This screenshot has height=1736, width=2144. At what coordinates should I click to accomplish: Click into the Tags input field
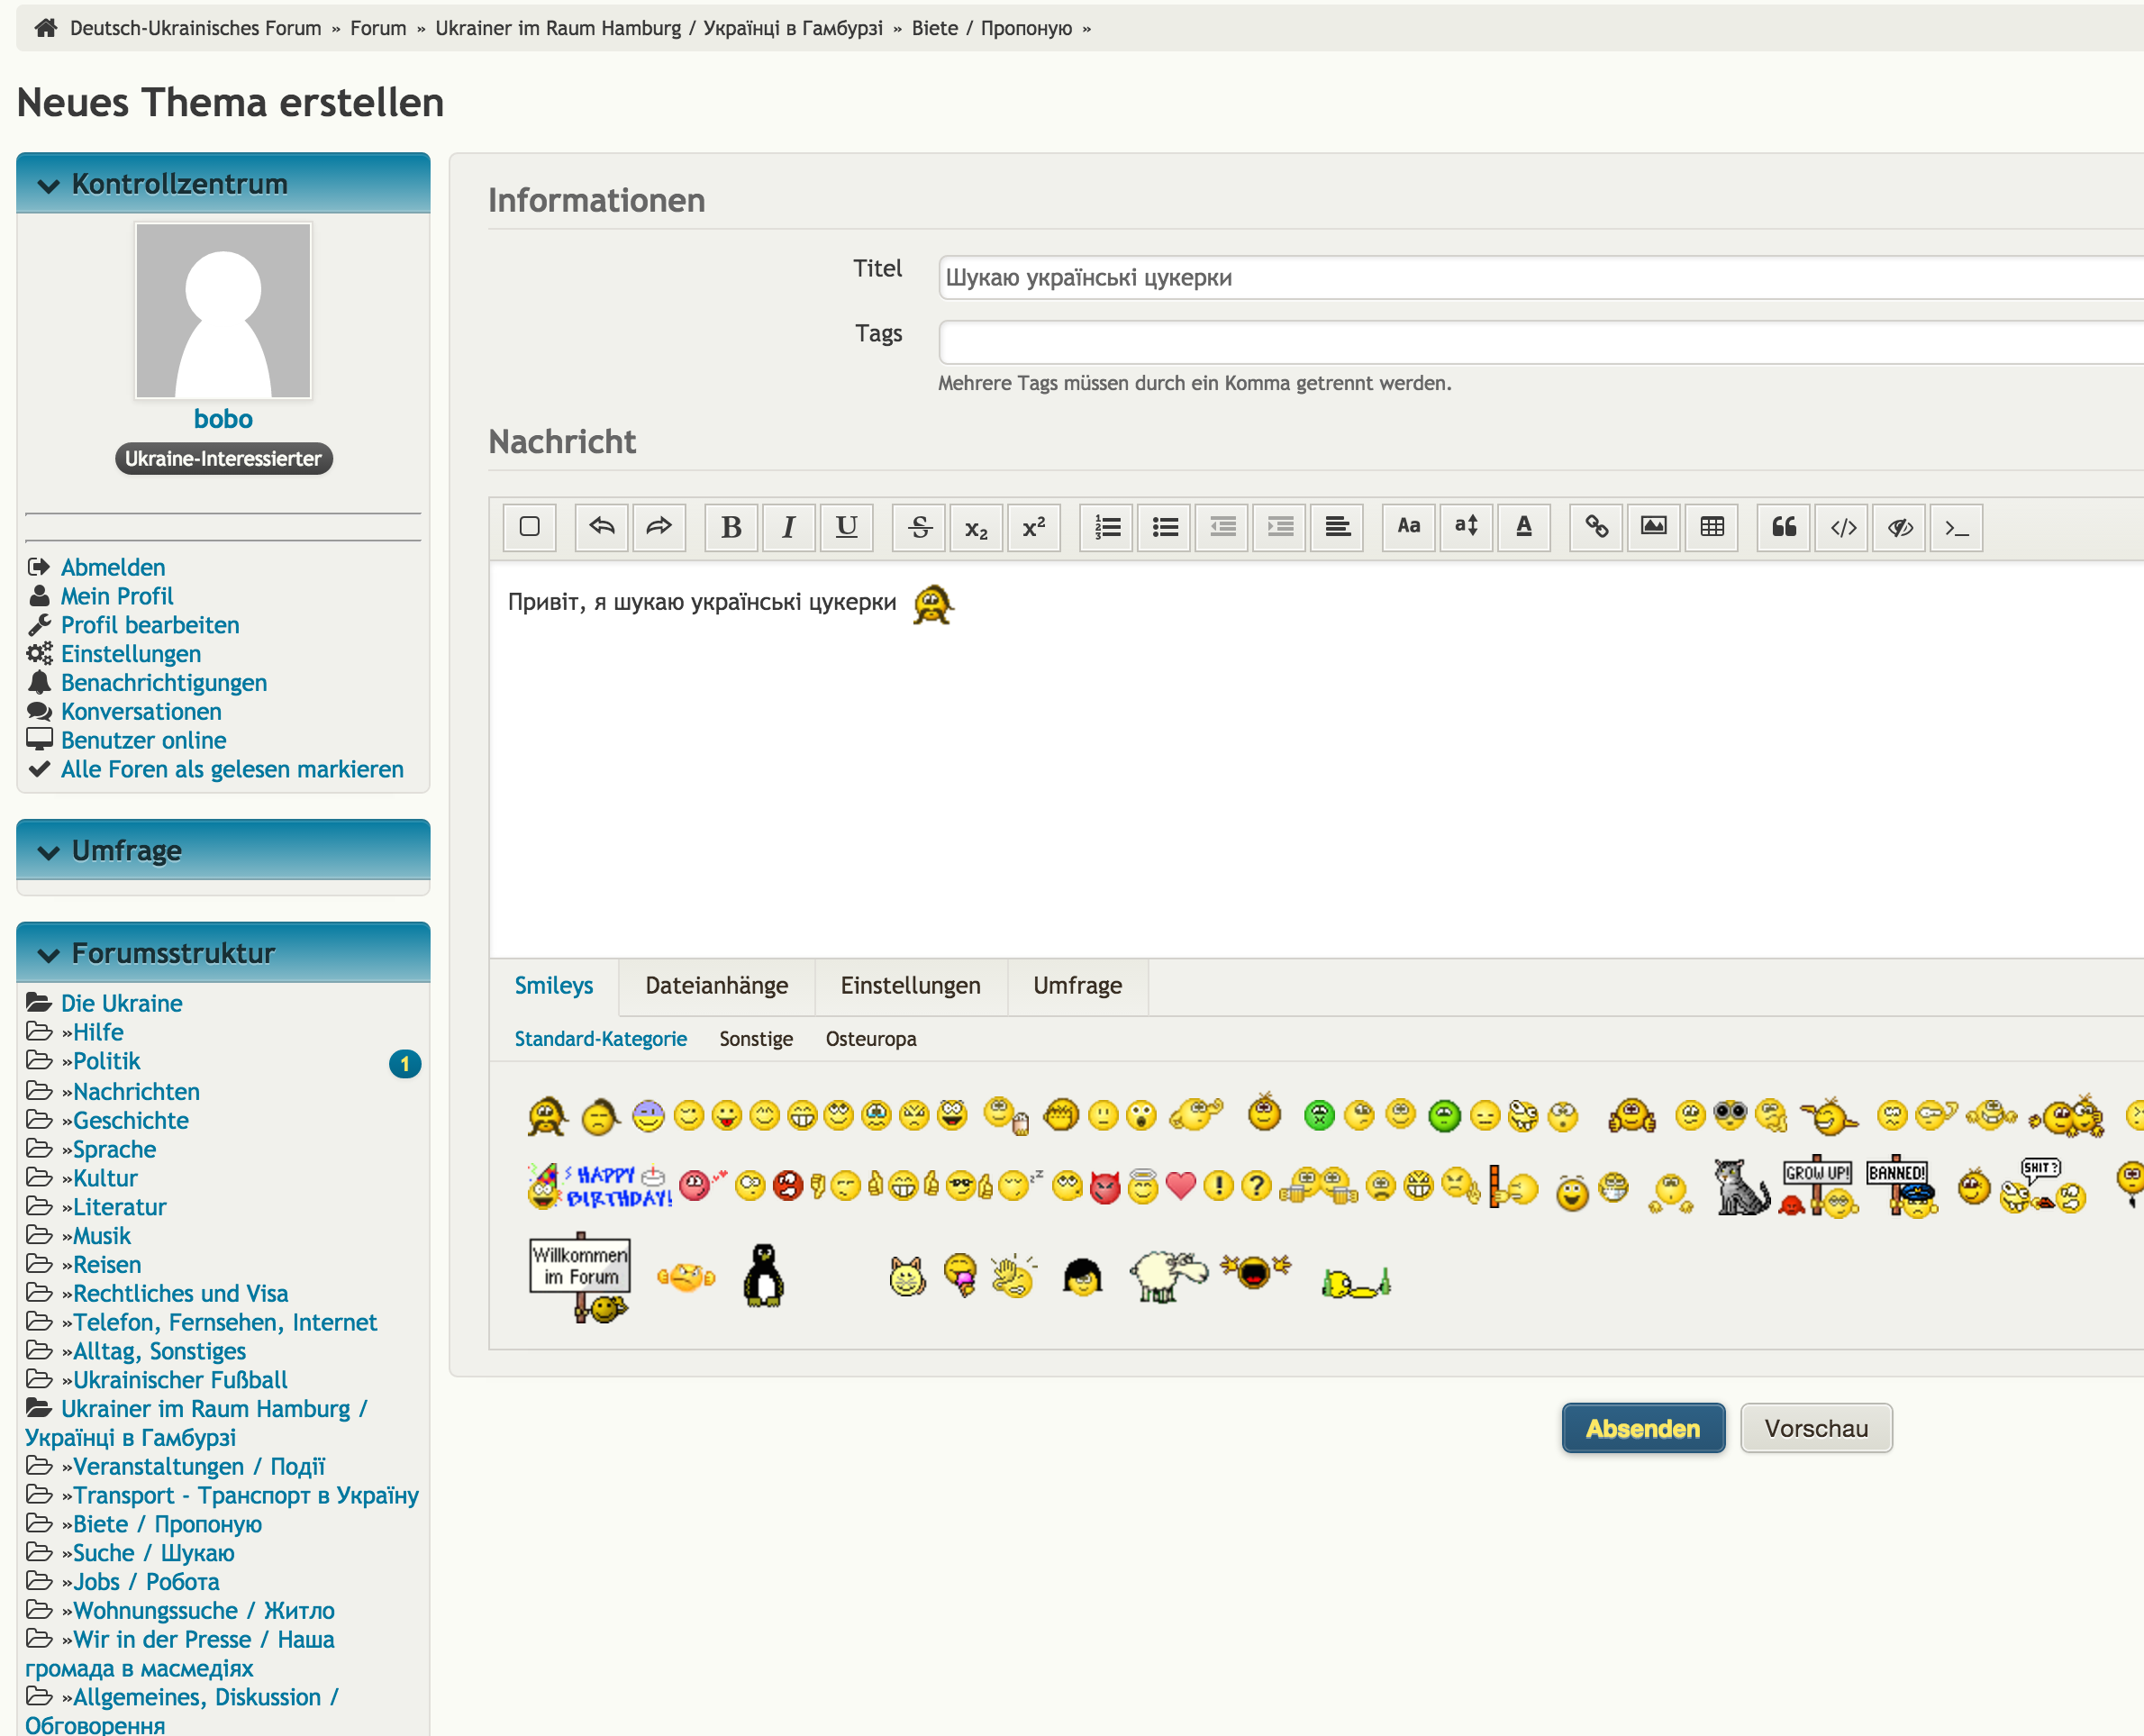pos(1541,343)
